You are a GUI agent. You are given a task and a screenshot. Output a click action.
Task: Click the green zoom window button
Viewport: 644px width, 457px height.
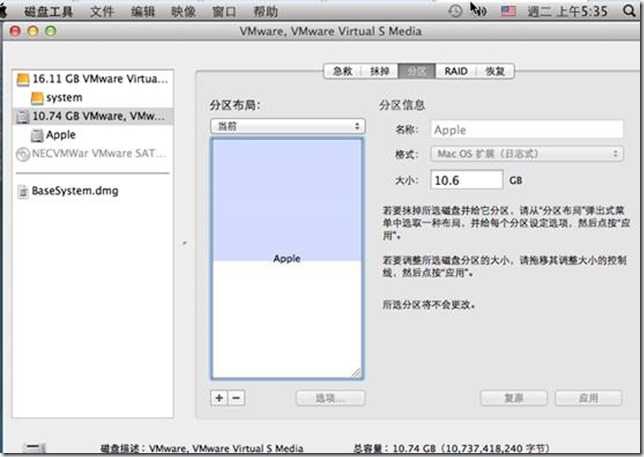[51, 31]
